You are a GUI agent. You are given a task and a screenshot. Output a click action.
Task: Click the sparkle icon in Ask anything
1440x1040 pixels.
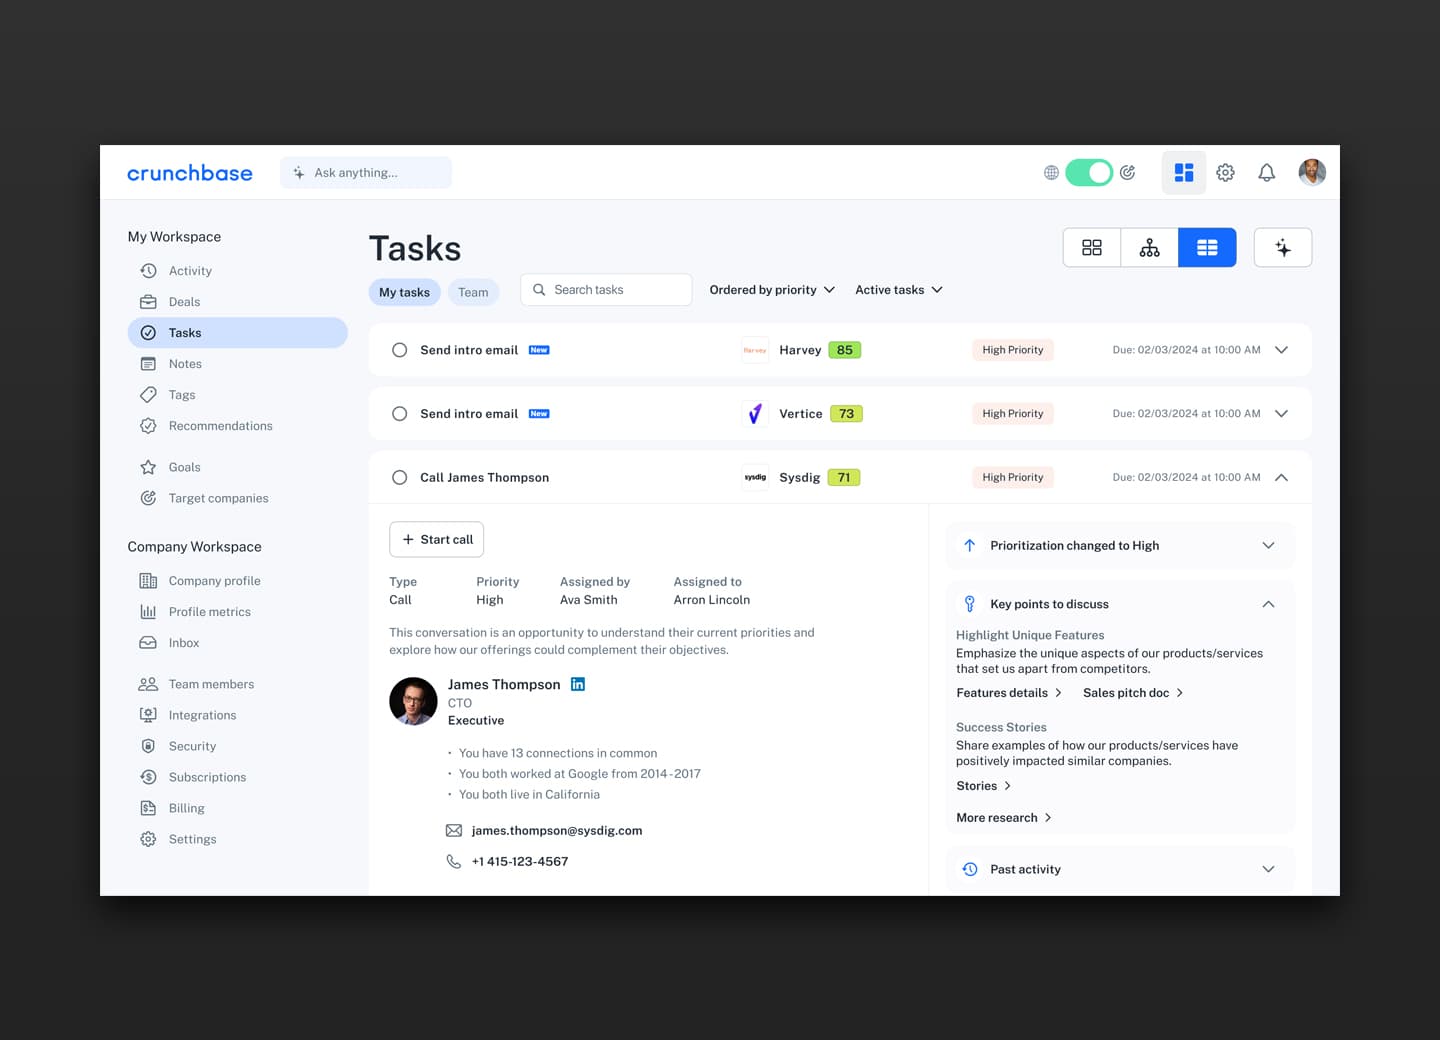pyautogui.click(x=298, y=173)
